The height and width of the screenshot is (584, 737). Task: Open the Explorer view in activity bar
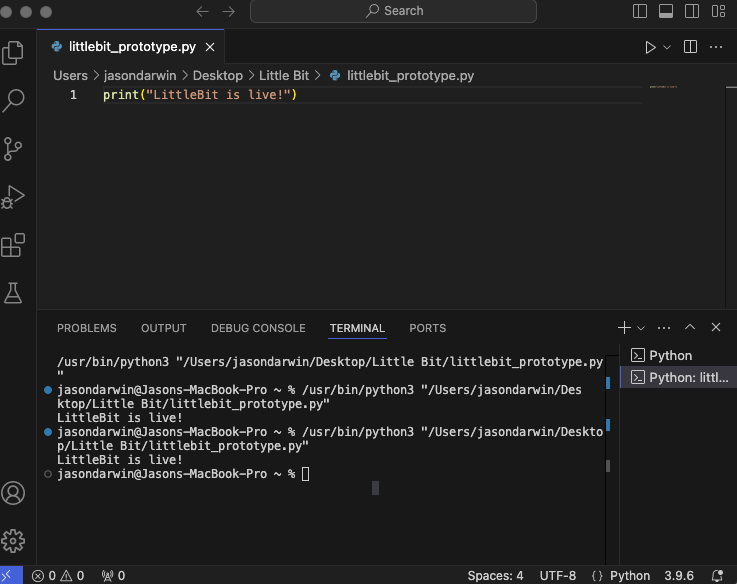tap(13, 53)
